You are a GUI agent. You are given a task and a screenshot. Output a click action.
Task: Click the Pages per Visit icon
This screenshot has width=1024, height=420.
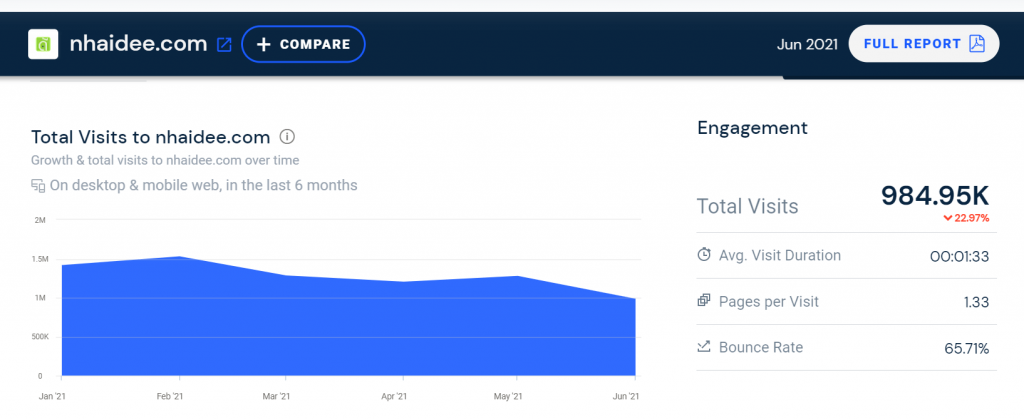coord(704,301)
